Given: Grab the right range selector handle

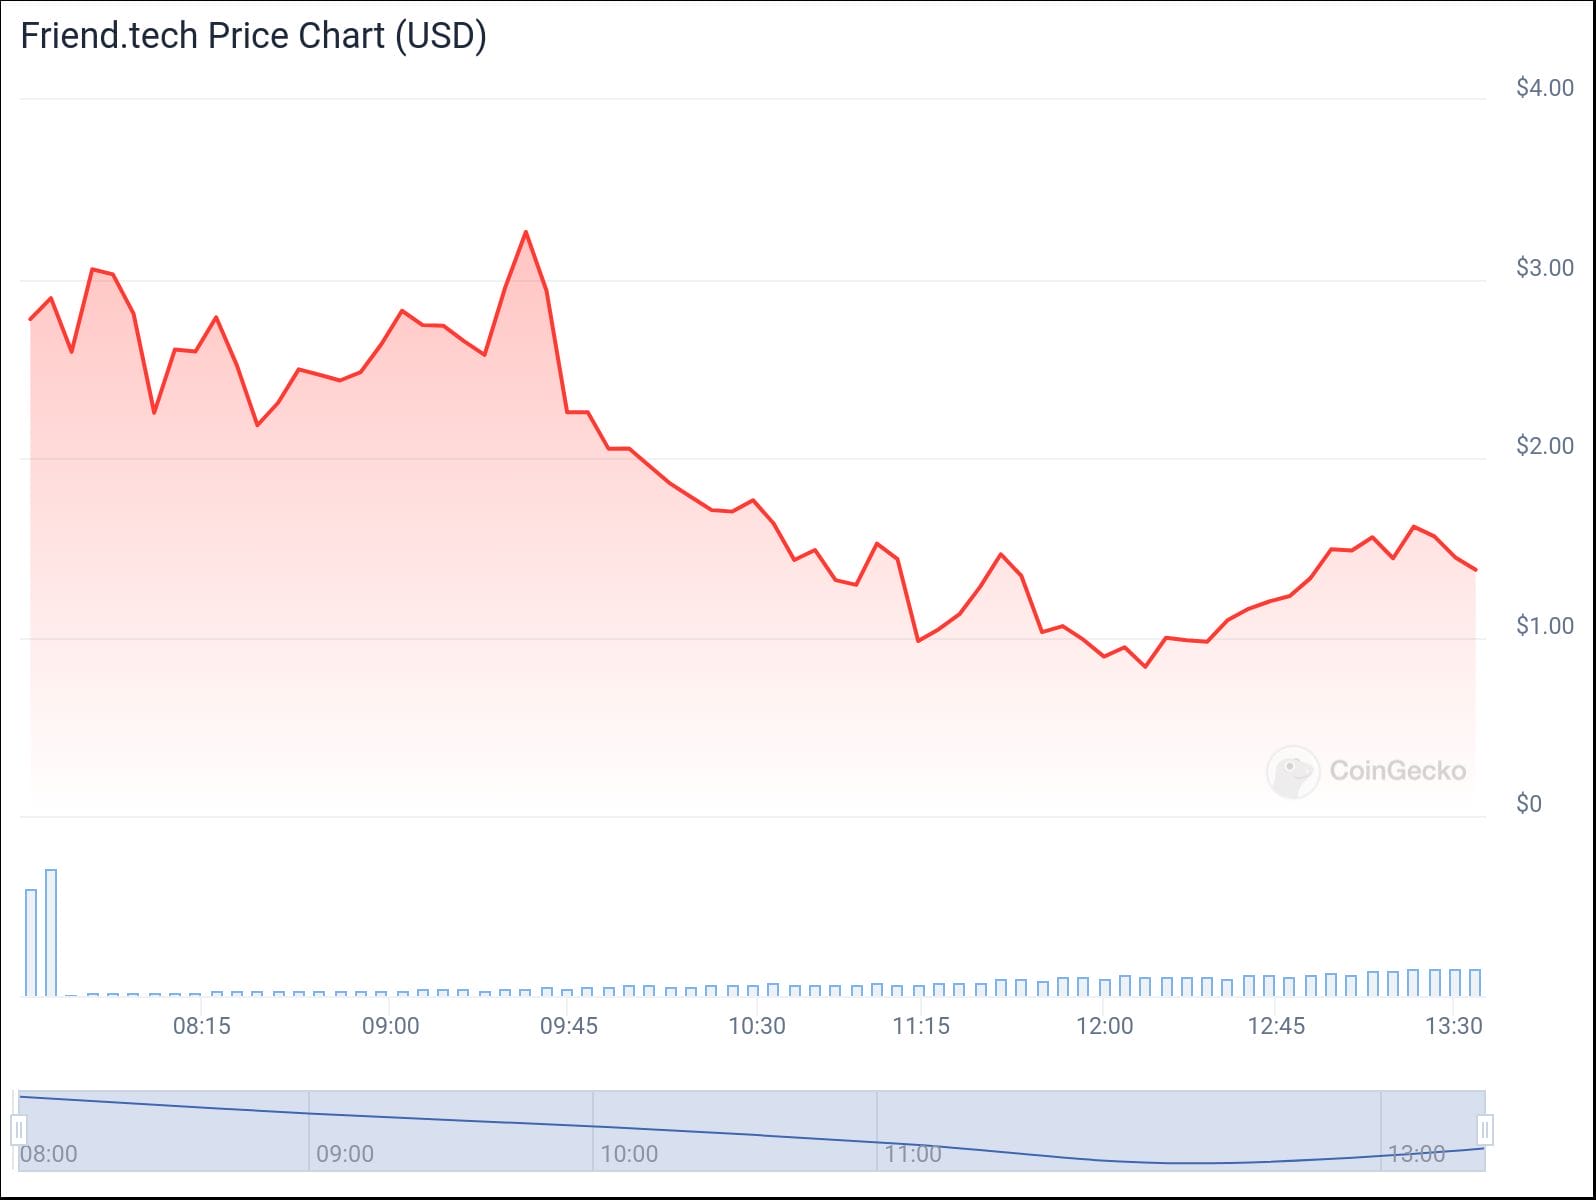Looking at the screenshot, I should [x=1485, y=1130].
